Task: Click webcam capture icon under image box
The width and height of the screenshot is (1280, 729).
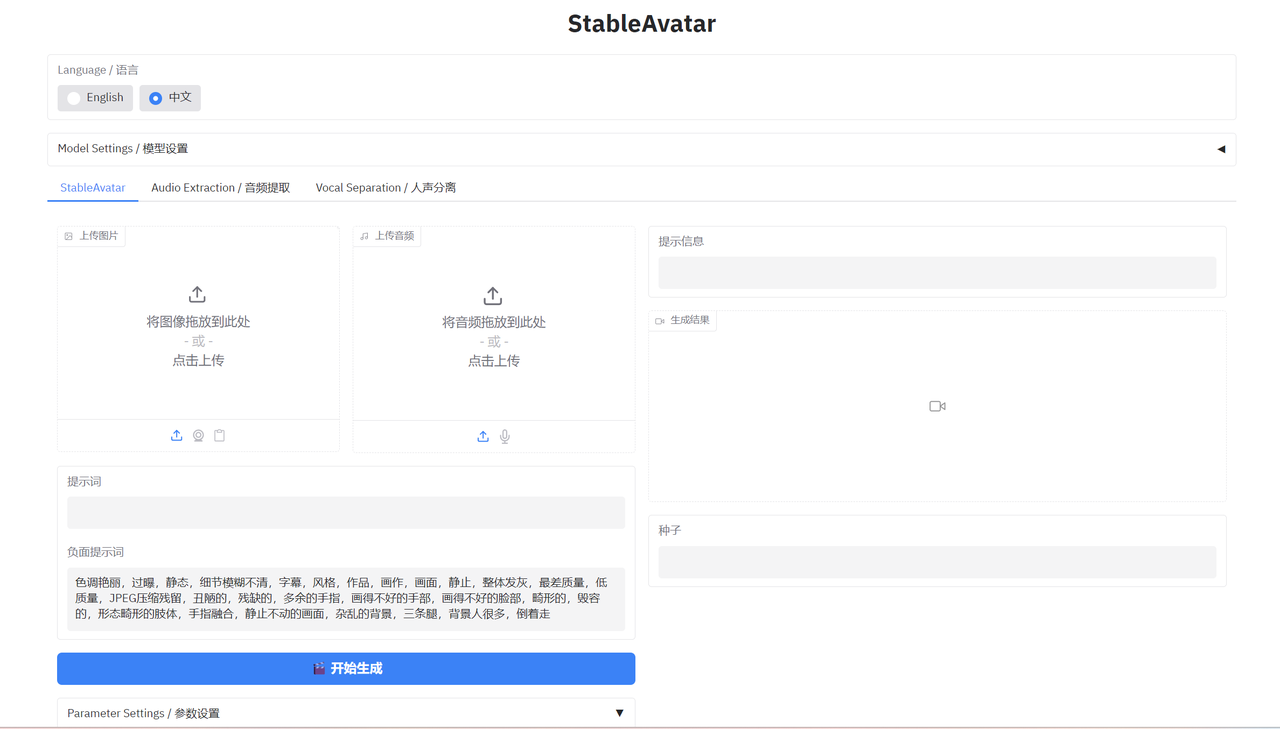Action: tap(198, 436)
